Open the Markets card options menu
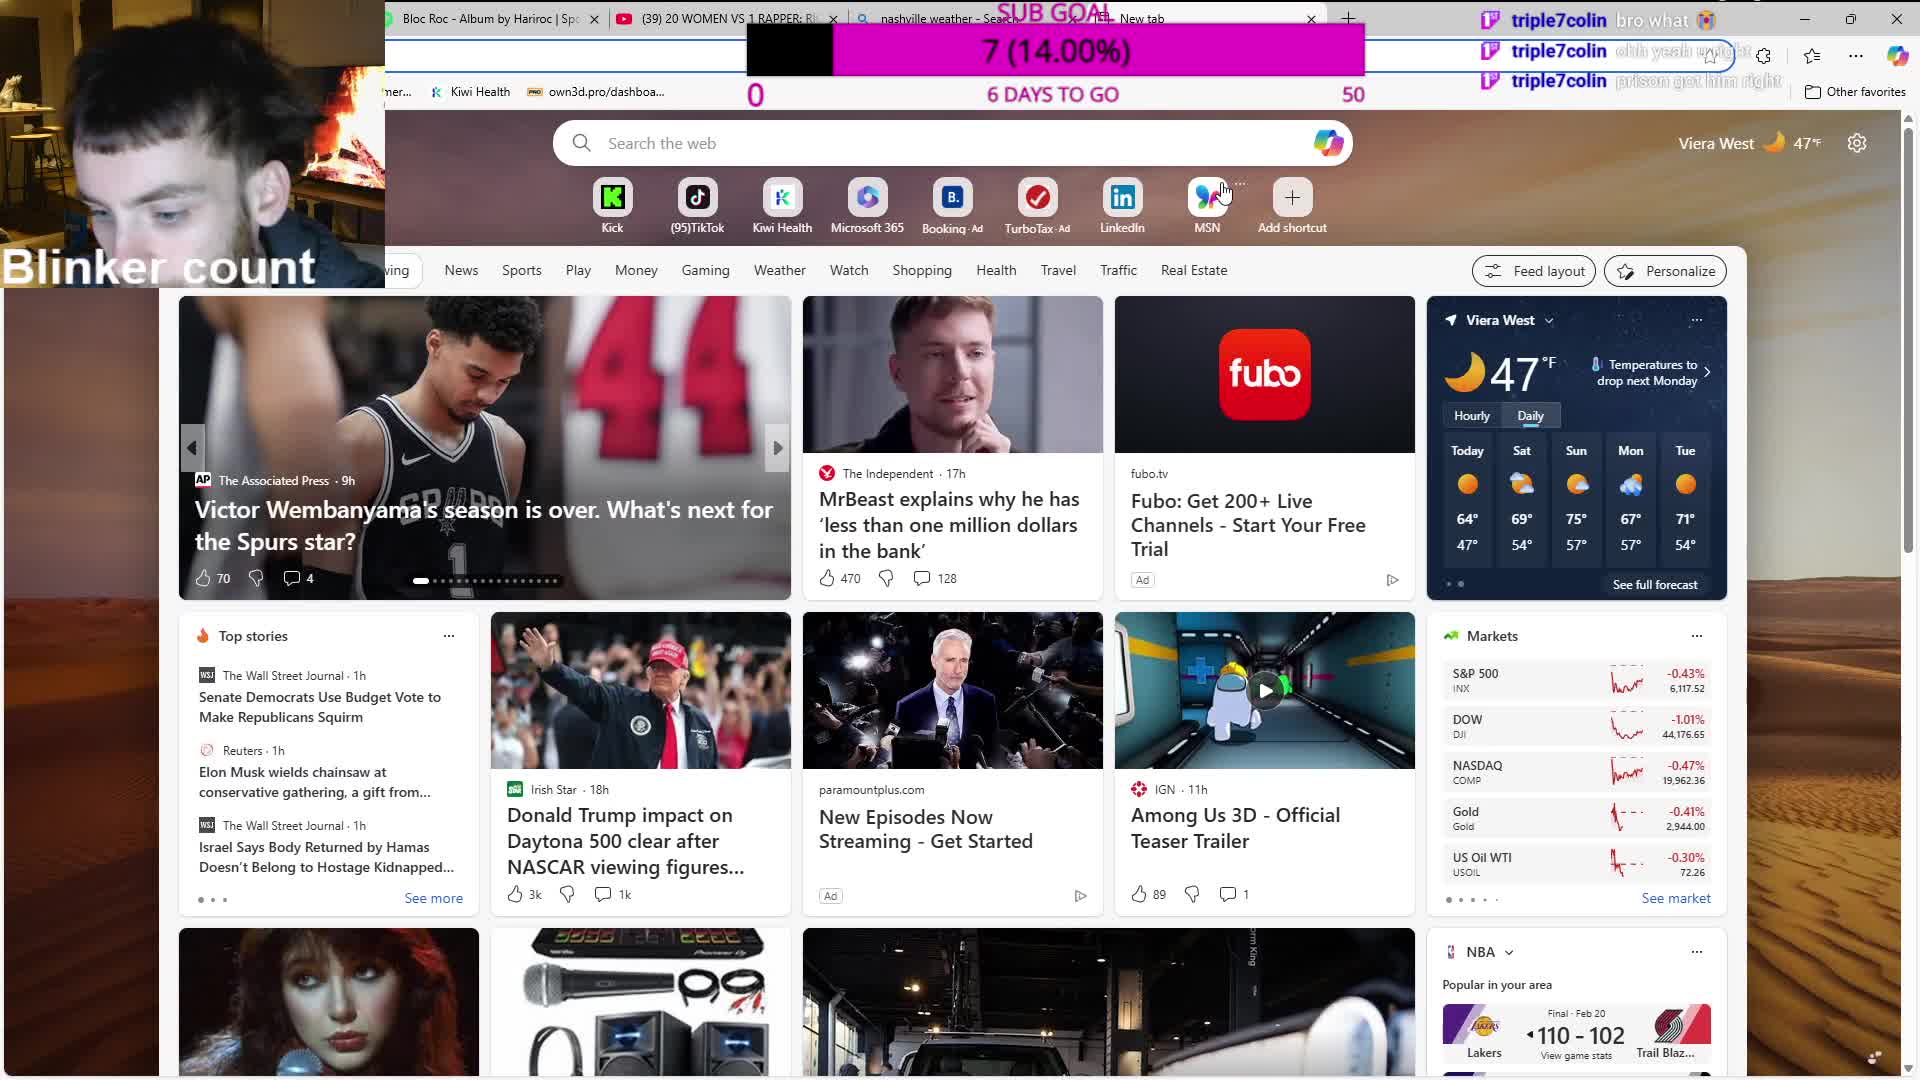1920x1080 pixels. (x=1697, y=636)
